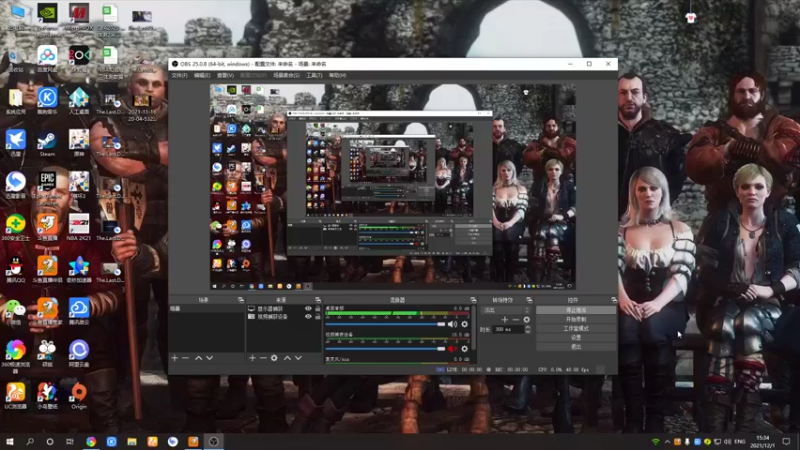Screen dimensions: 800x450
Task: Open the View (查看) menu in OBS
Action: (x=225, y=76)
